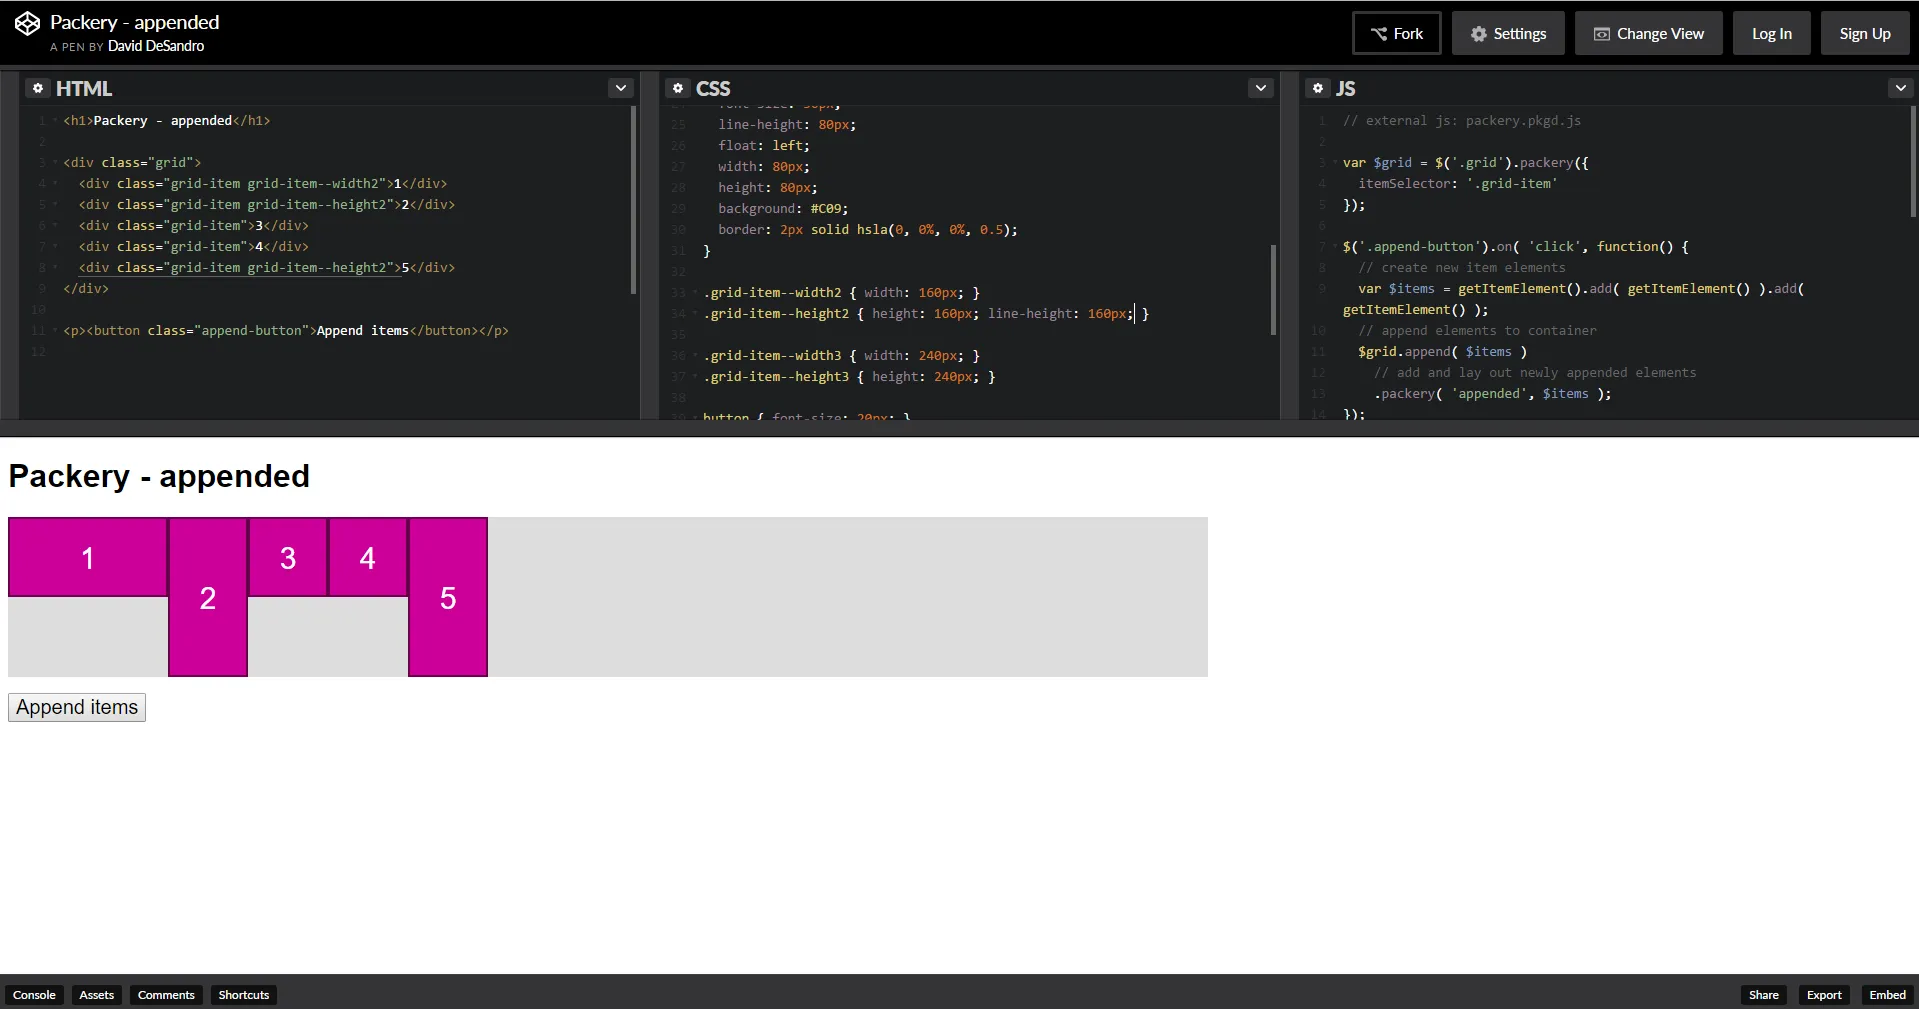Open the Console panel

pyautogui.click(x=34, y=995)
